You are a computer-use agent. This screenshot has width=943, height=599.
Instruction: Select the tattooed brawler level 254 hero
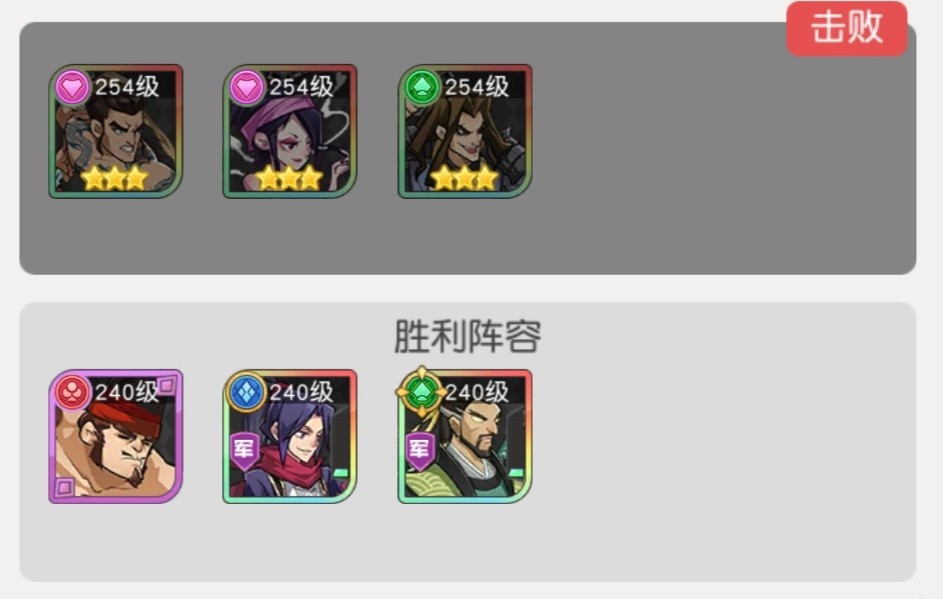[115, 131]
